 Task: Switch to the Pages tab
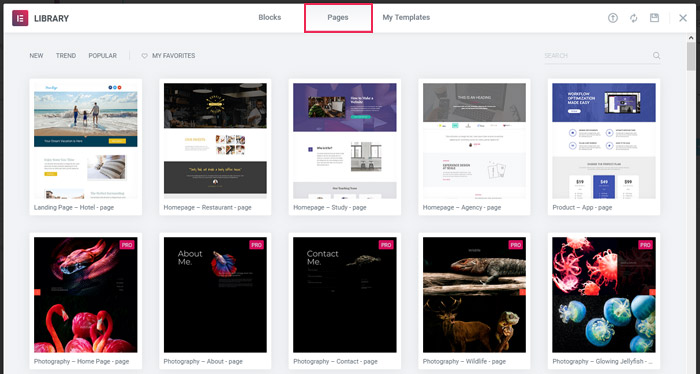338,18
